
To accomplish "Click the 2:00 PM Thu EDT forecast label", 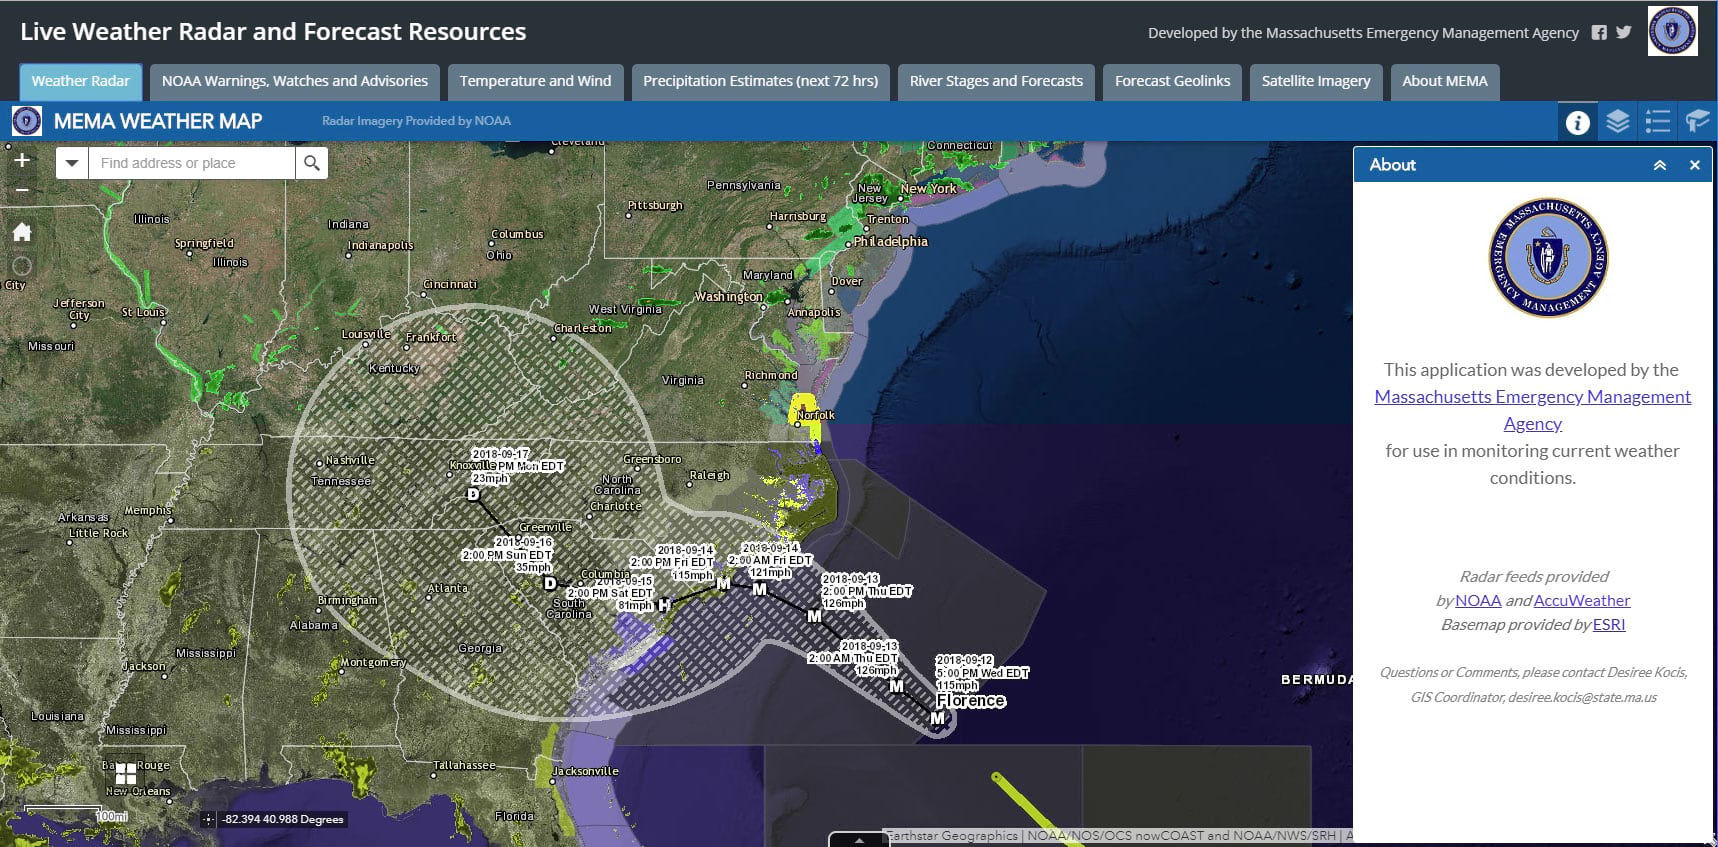I will (x=867, y=591).
